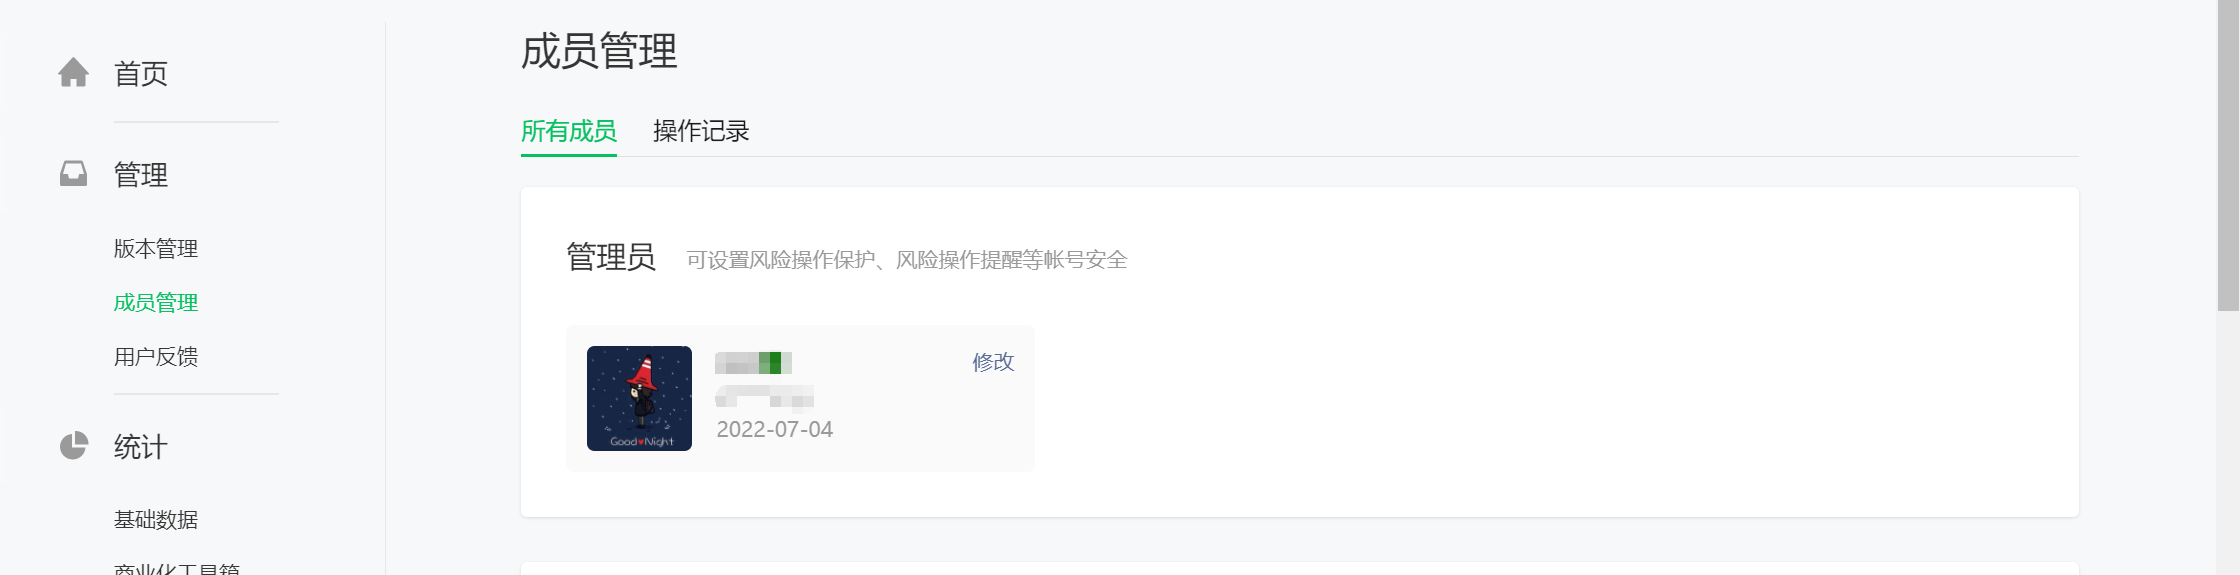
Task: Open 基础数据 under 统计
Action: click(156, 519)
